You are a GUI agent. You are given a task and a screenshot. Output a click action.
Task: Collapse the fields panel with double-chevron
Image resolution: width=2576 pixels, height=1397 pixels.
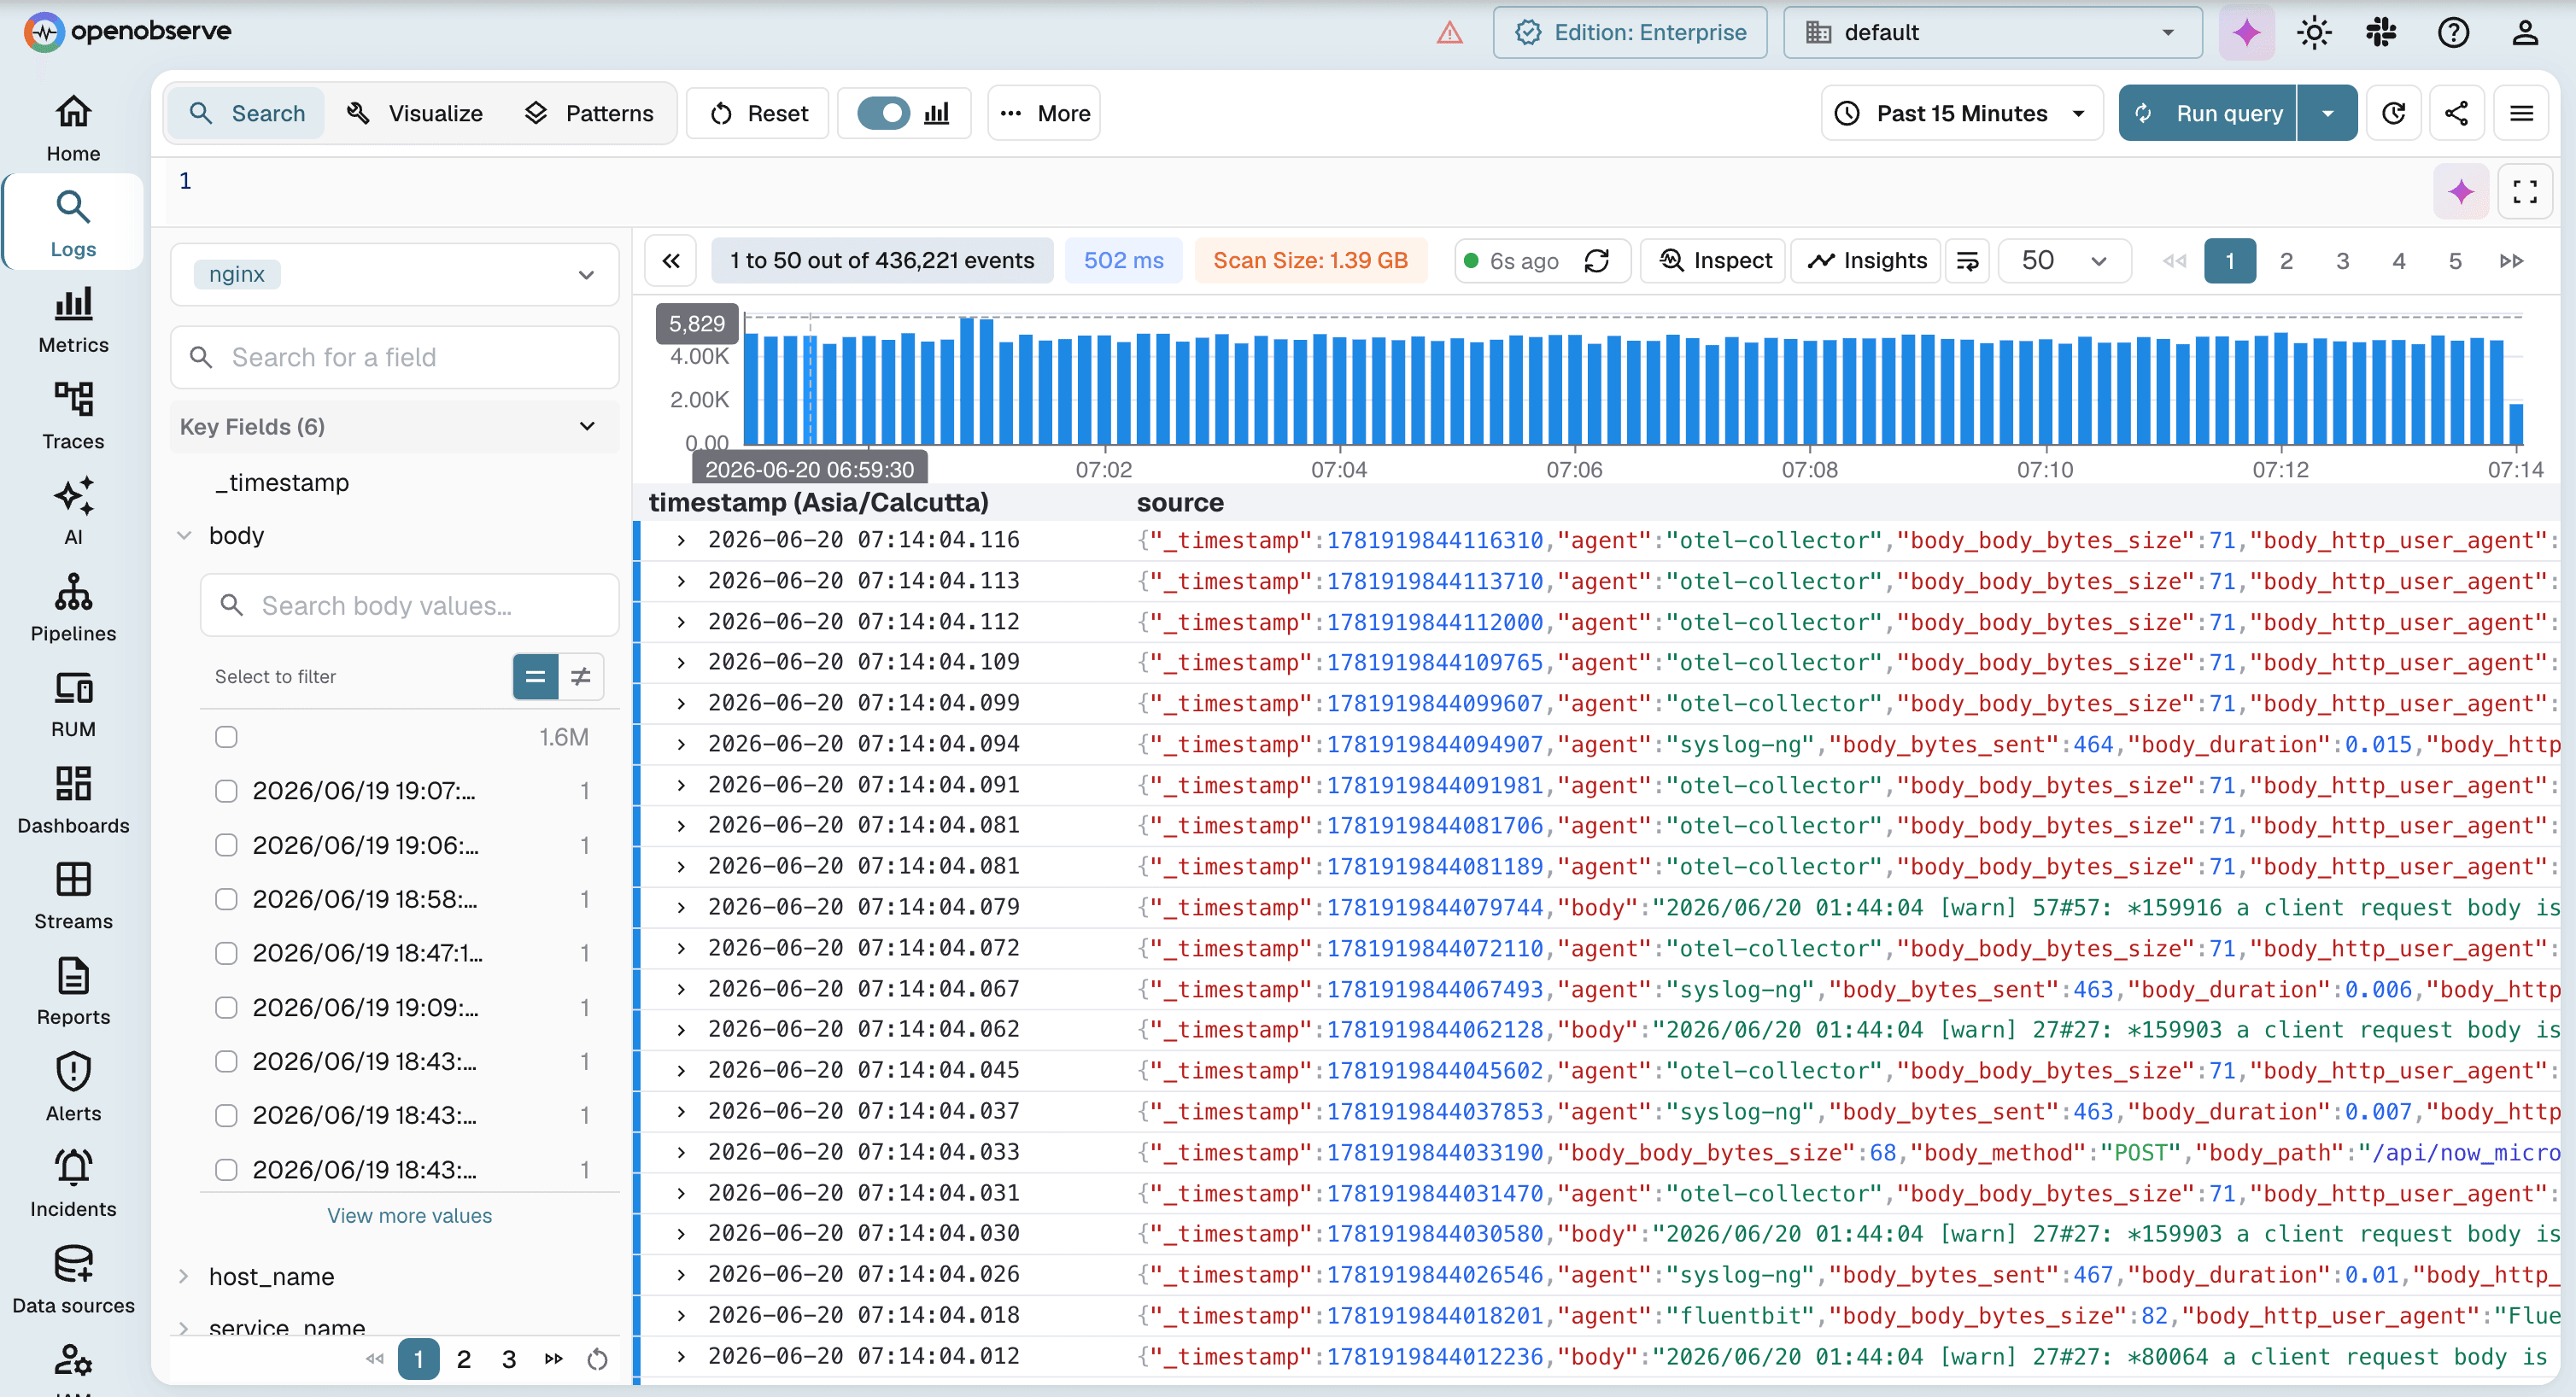click(x=671, y=261)
